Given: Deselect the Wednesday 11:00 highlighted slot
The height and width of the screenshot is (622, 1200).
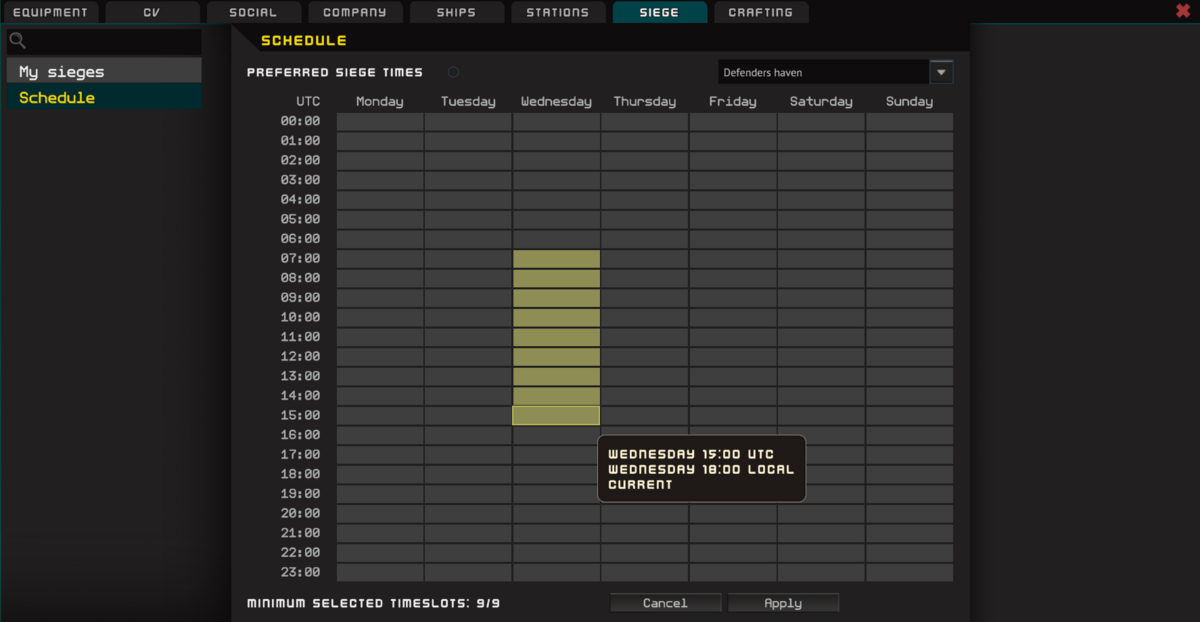Looking at the screenshot, I should click(556, 337).
